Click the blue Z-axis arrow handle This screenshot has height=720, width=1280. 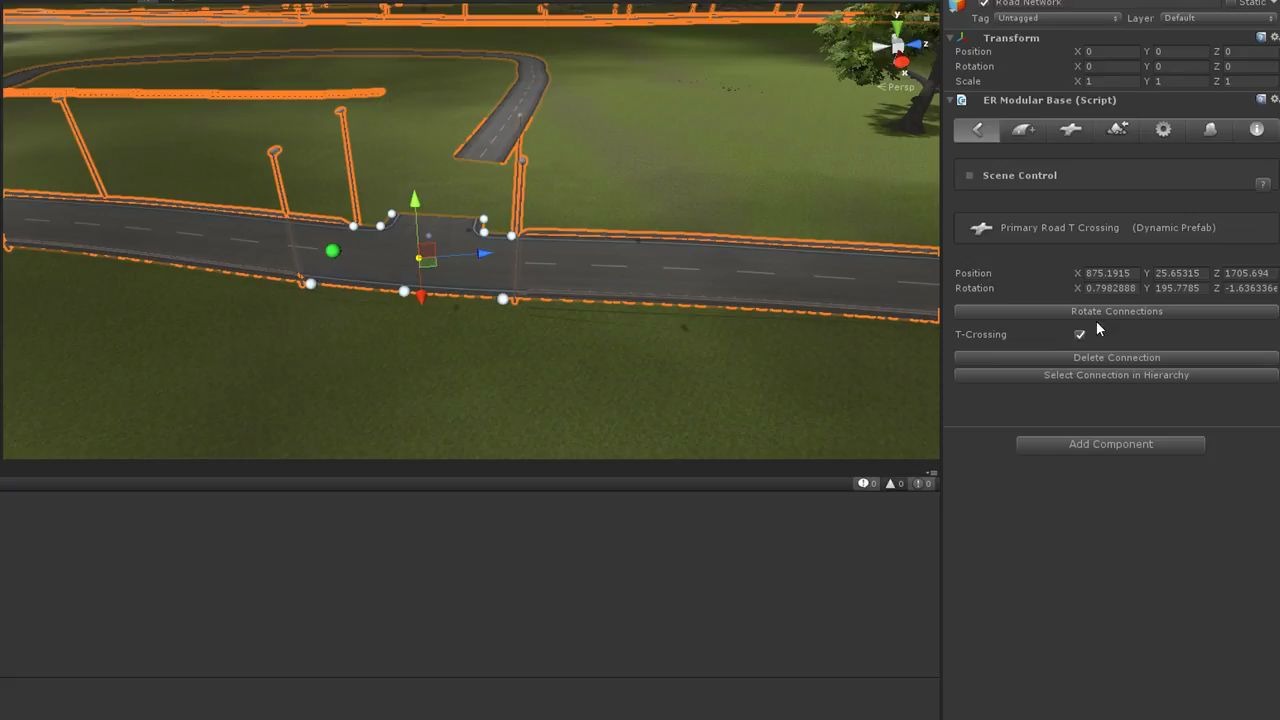[484, 253]
